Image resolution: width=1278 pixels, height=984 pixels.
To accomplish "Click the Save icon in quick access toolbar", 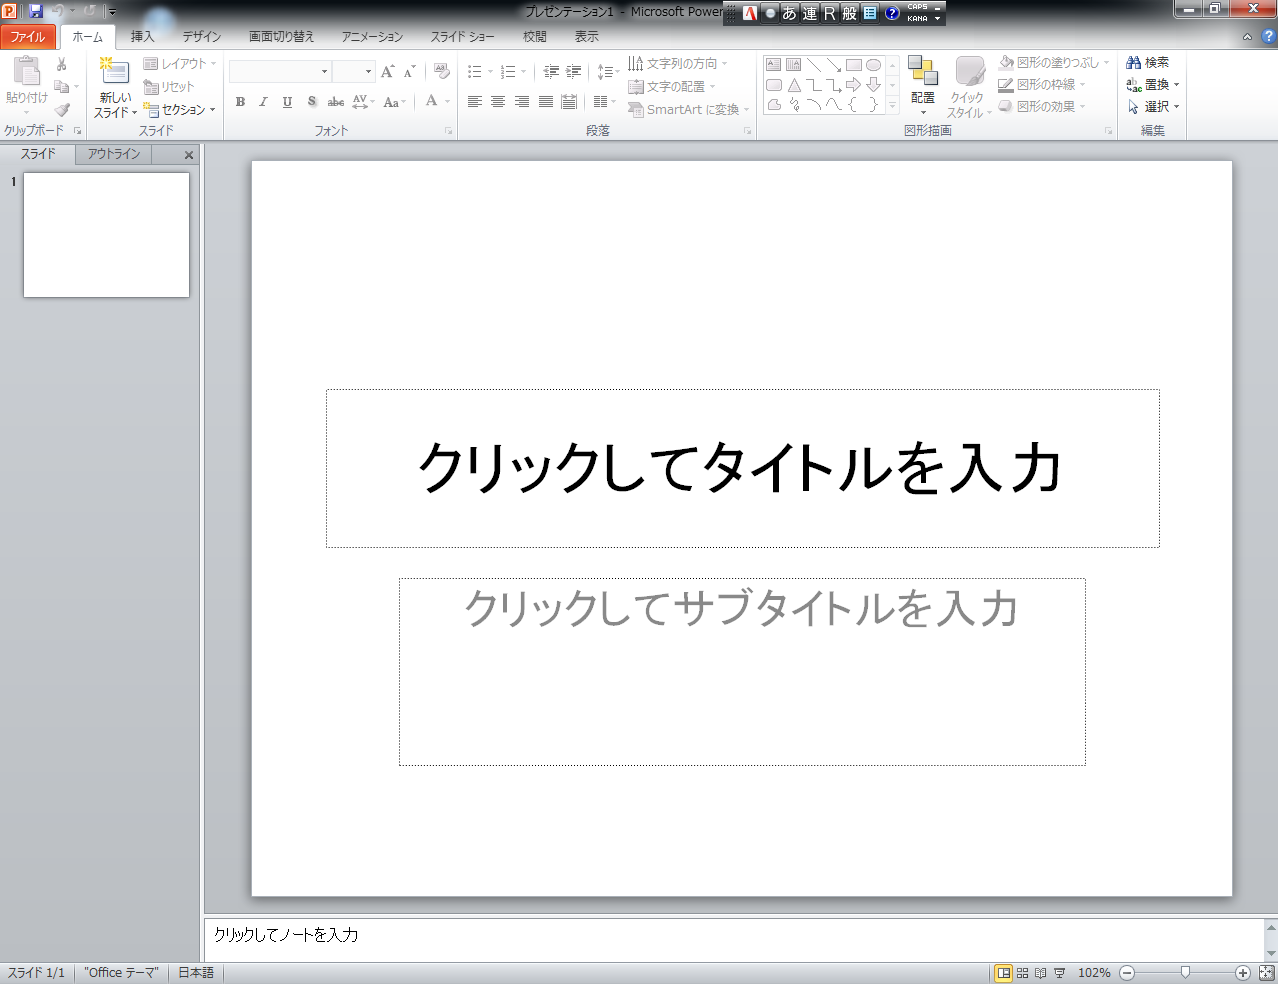I will 36,11.
